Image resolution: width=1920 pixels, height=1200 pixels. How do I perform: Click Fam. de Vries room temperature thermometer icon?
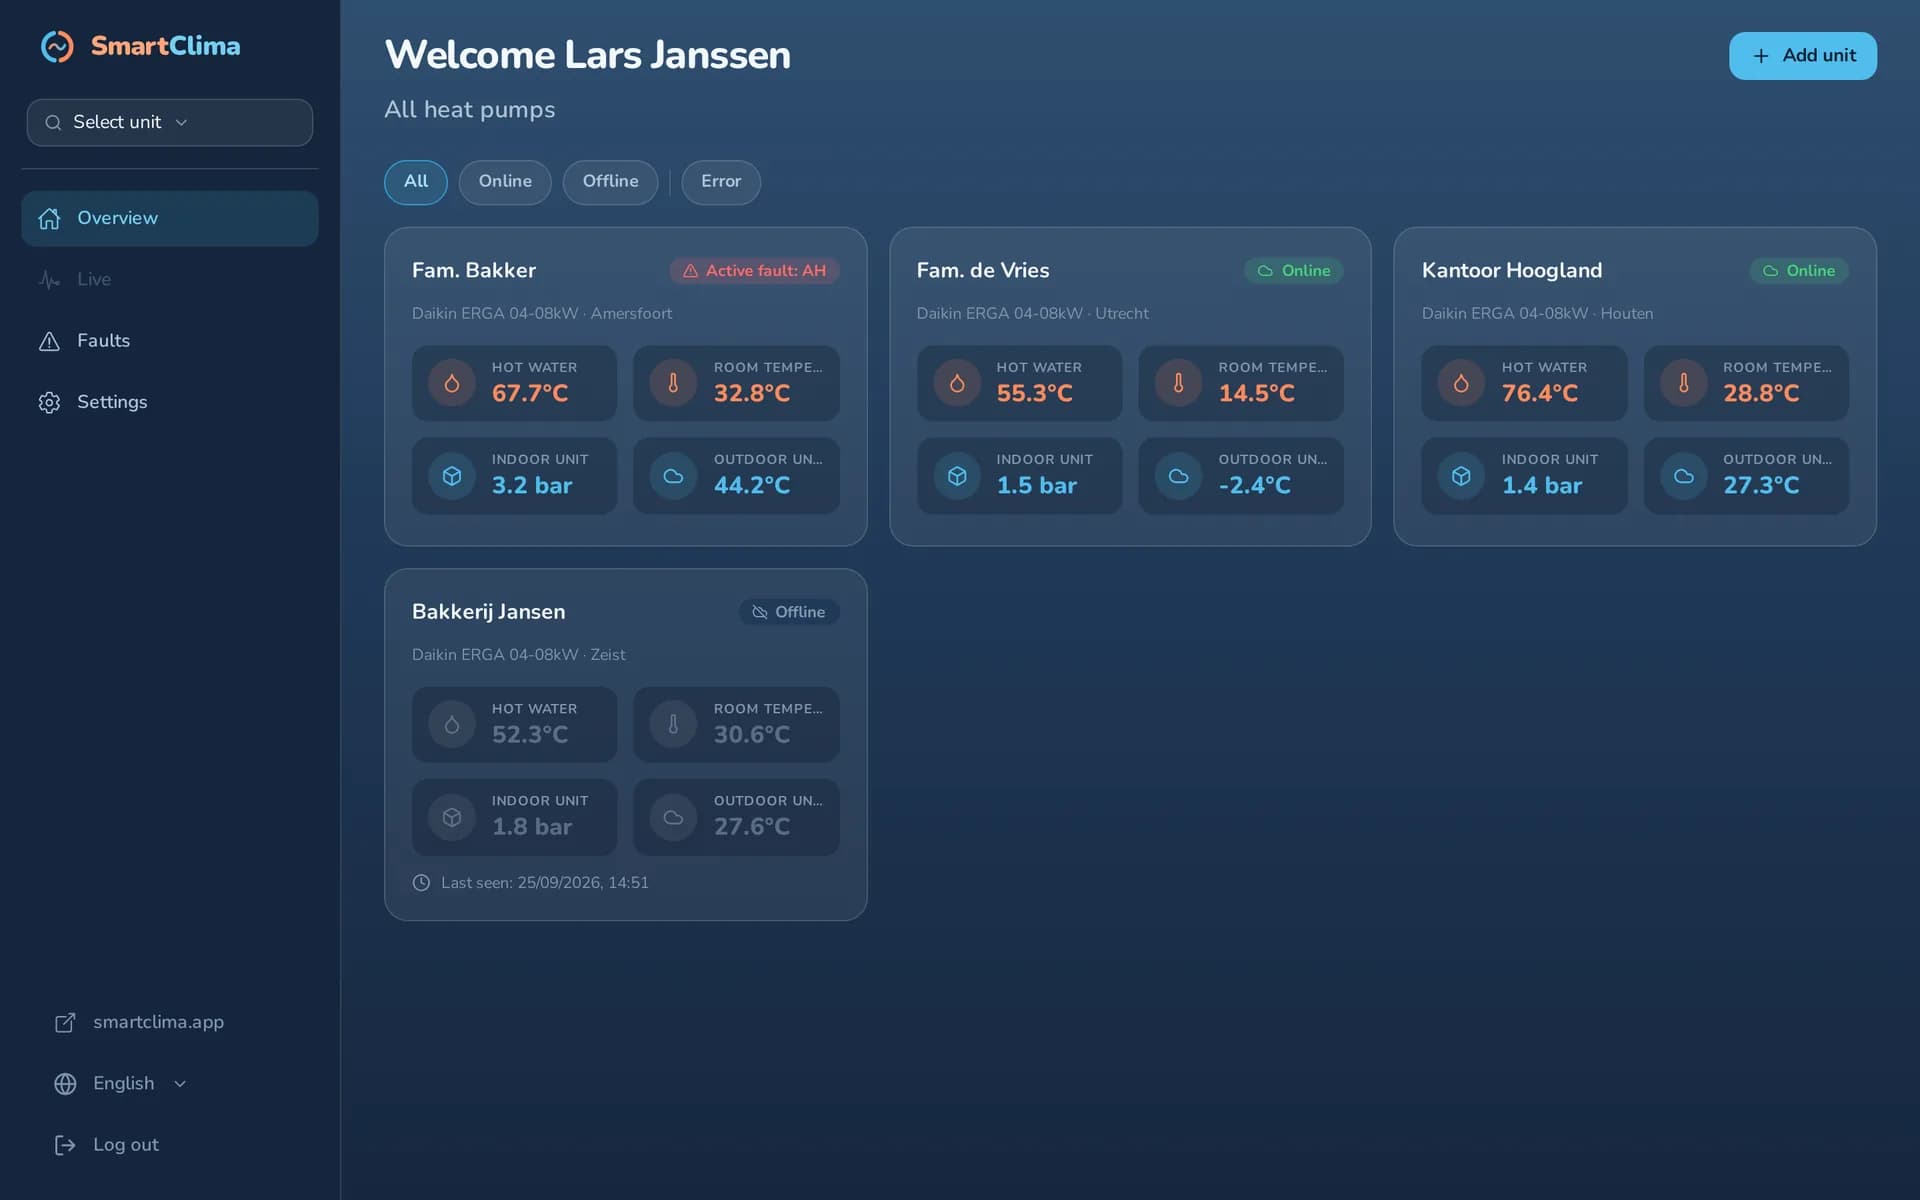click(1179, 383)
